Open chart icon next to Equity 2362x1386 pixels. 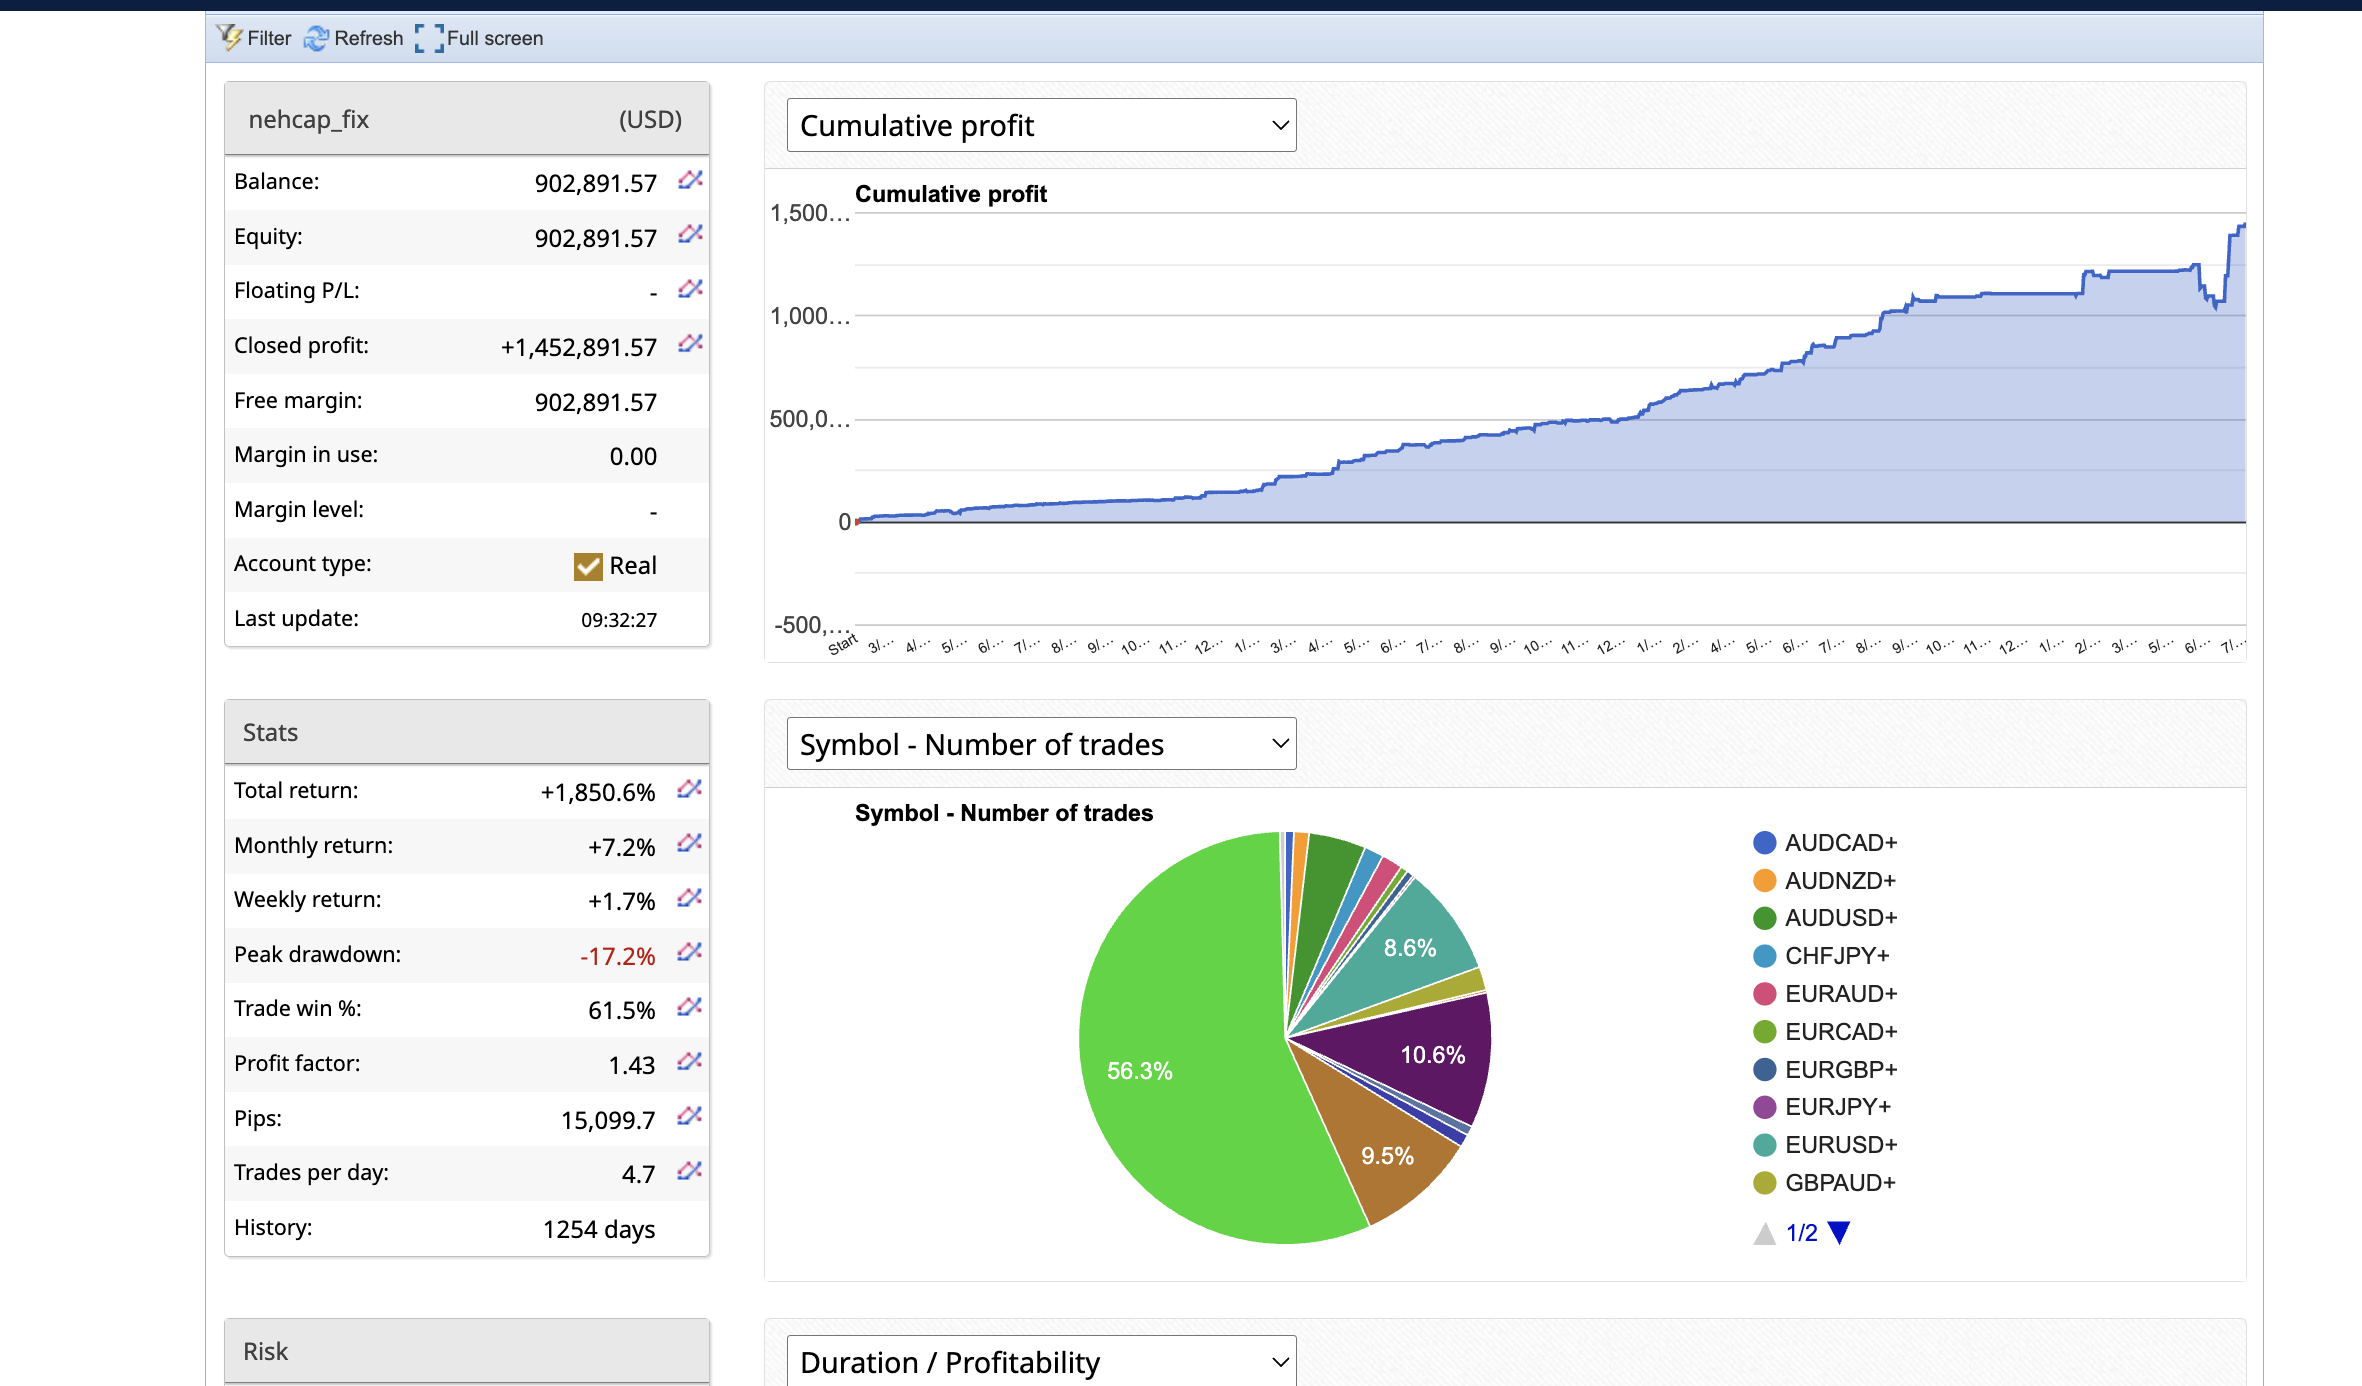point(690,234)
